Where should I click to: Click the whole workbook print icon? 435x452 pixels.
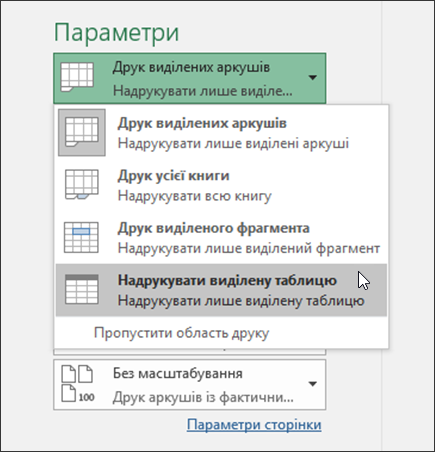pyautogui.click(x=82, y=184)
